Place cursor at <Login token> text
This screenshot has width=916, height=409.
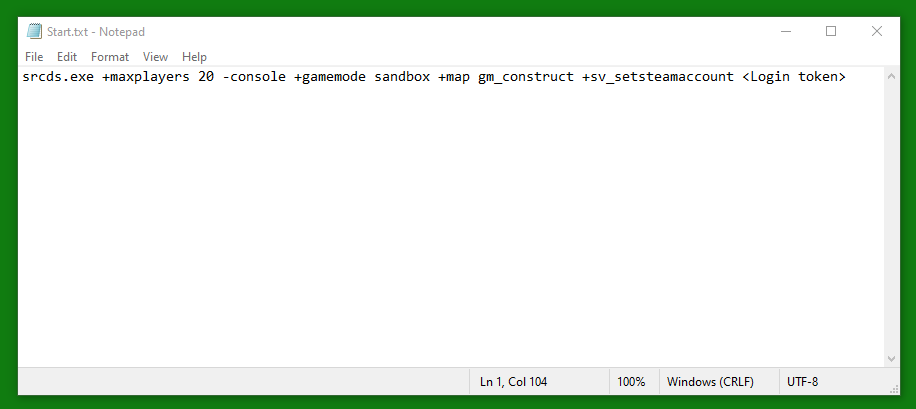[794, 77]
